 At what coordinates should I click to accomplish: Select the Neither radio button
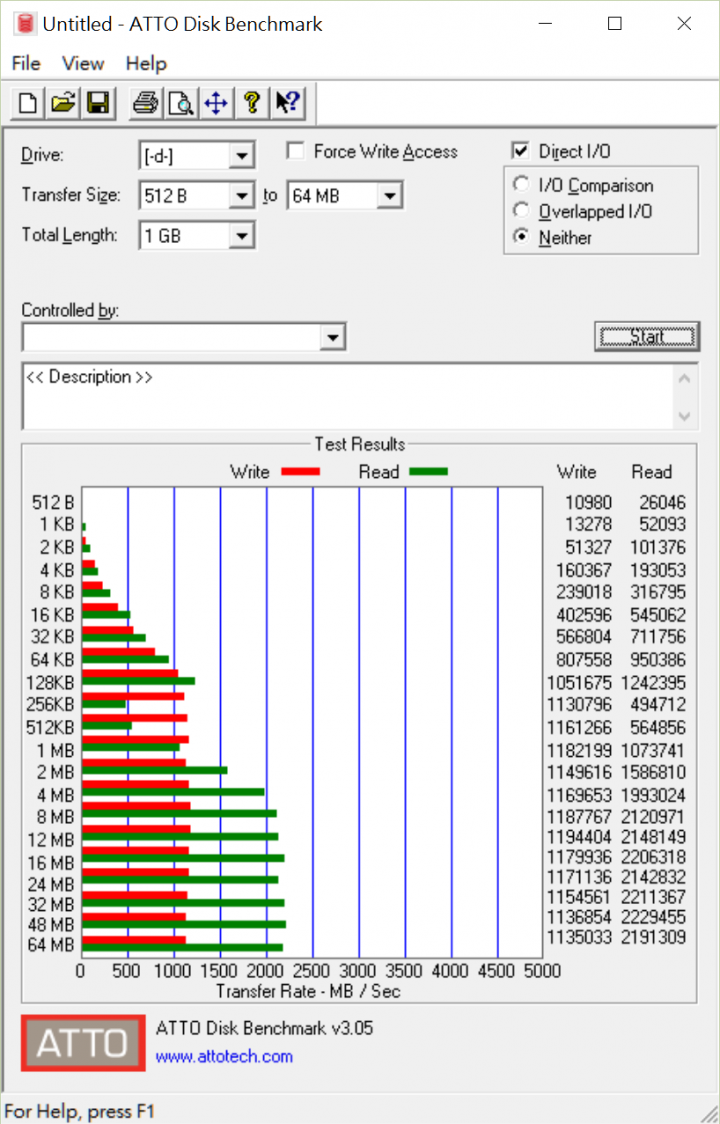[x=521, y=237]
